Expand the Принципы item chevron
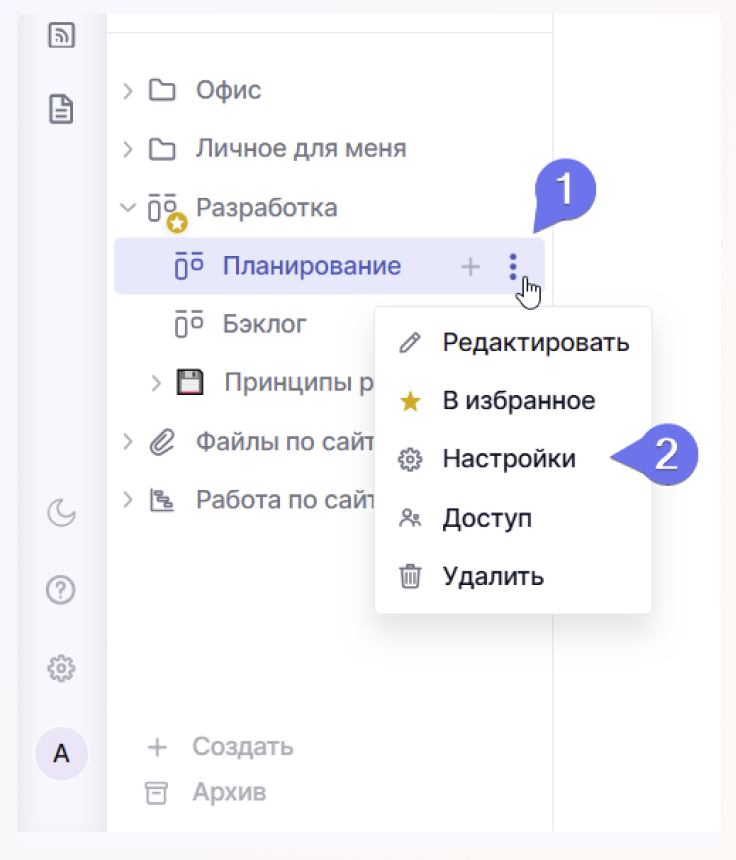 (x=156, y=382)
